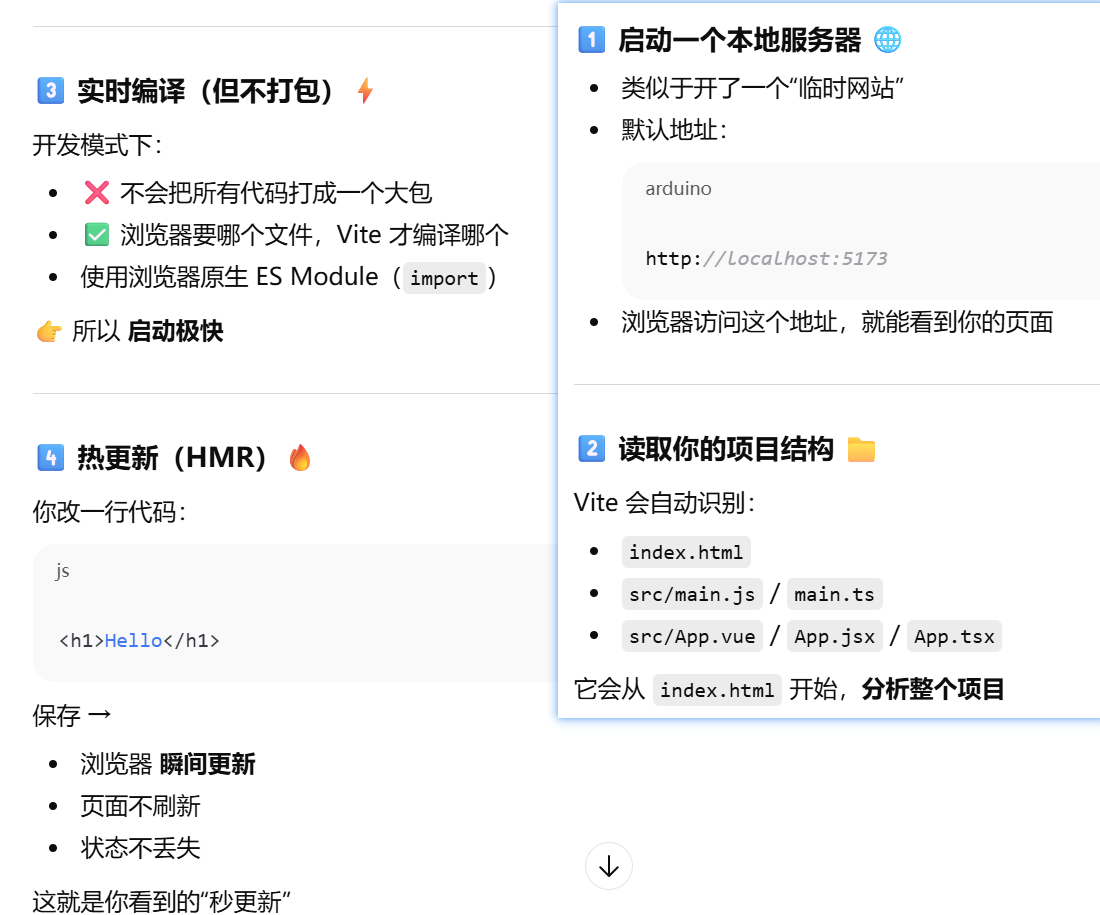This screenshot has width=1100, height=915.
Task: Click the 'index.html' list item code
Action: coord(686,552)
